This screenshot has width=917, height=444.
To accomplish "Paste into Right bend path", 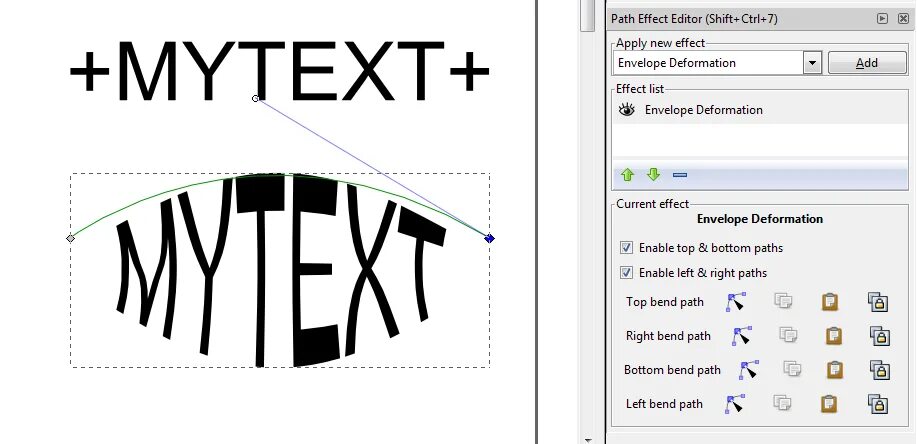I will click(834, 336).
